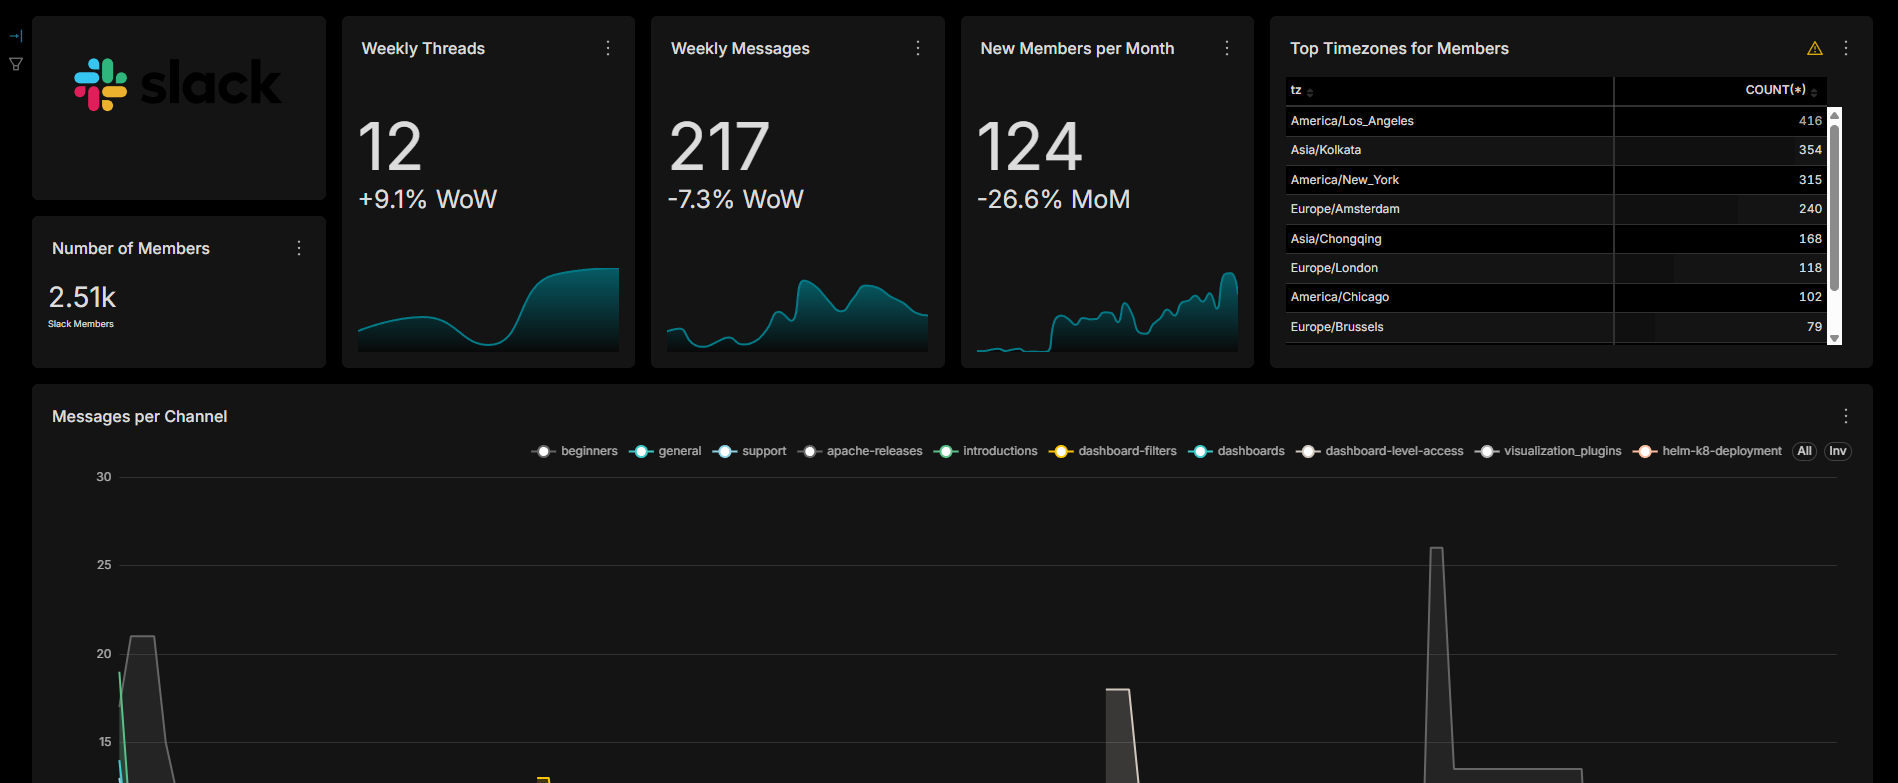This screenshot has height=783, width=1898.
Task: Click the New Members sparkline chart
Action: 1107,311
